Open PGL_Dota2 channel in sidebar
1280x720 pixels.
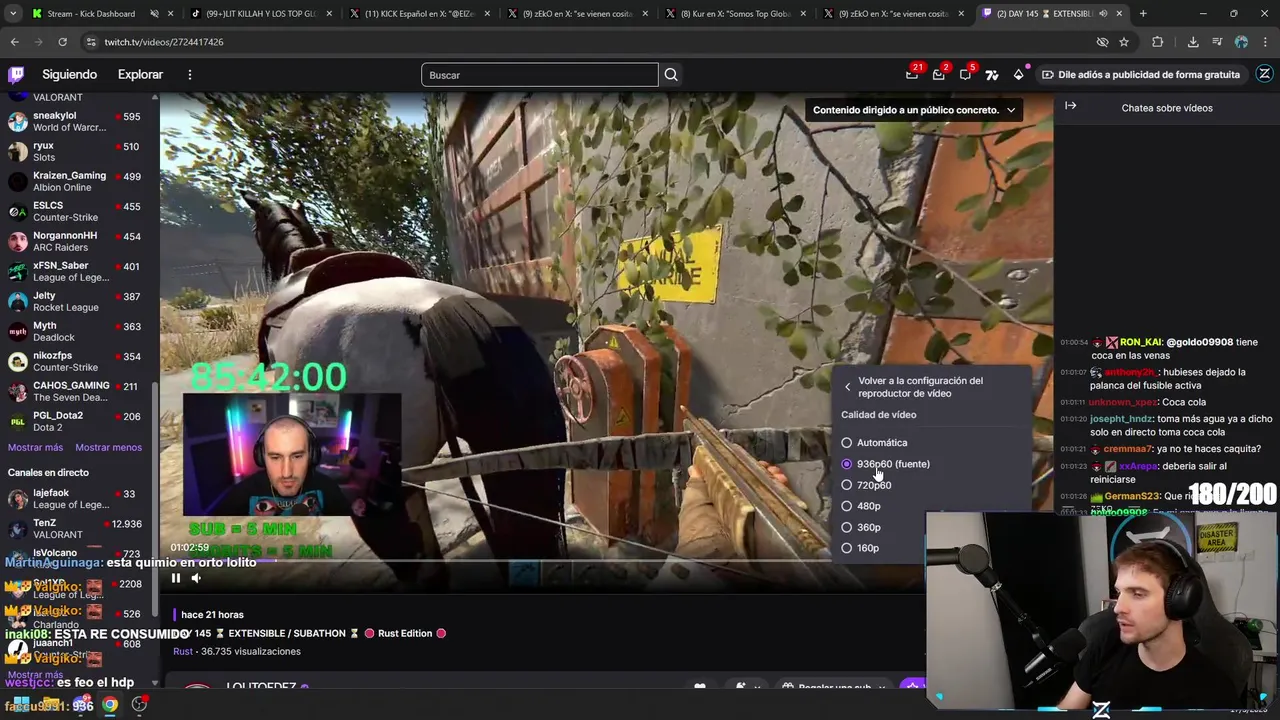click(x=76, y=422)
